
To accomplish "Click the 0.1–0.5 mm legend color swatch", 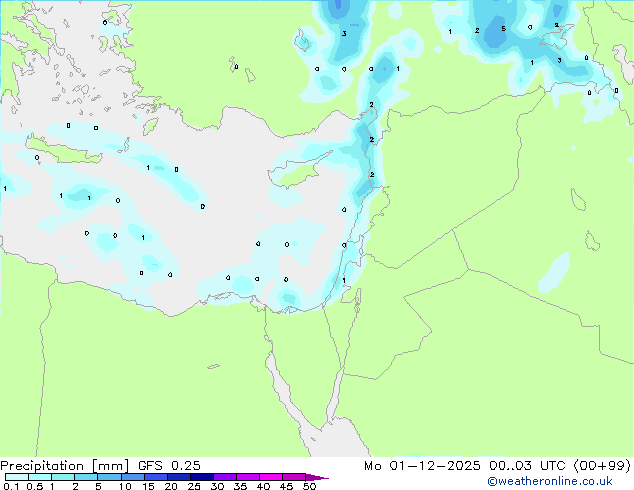I will point(17,477).
